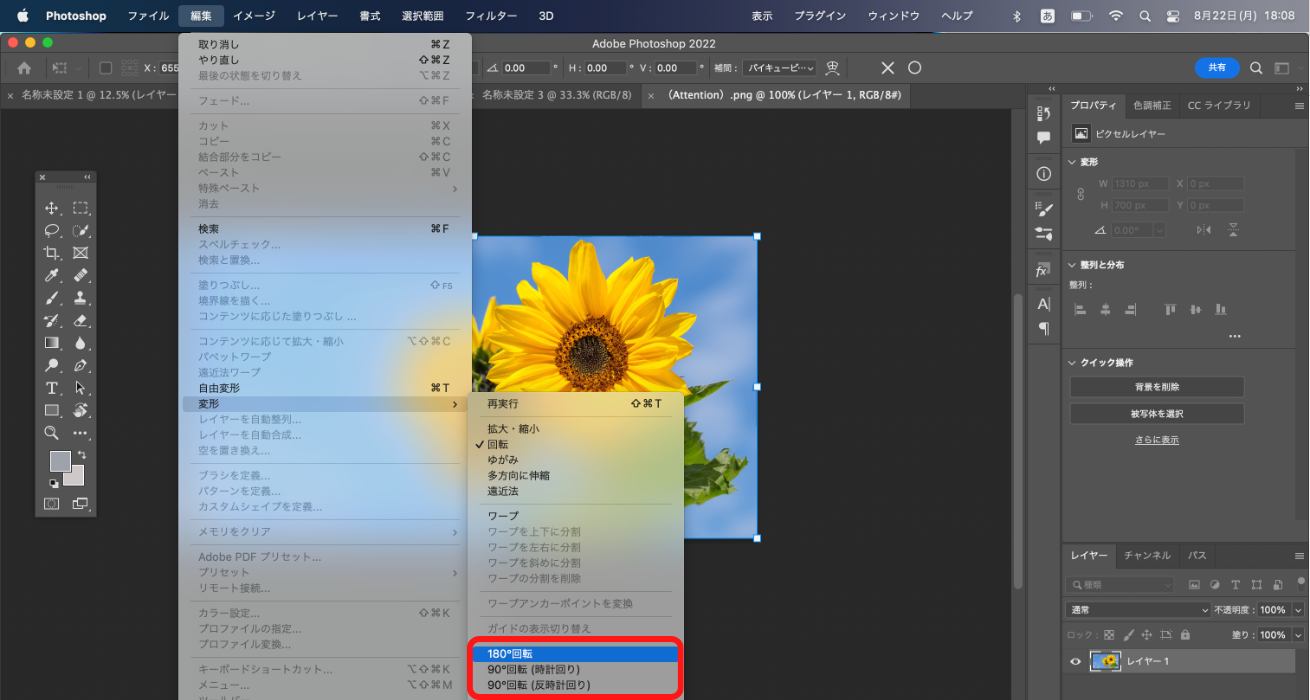The width and height of the screenshot is (1310, 700).
Task: Click the 背景を削除 button
Action: pos(1157,387)
